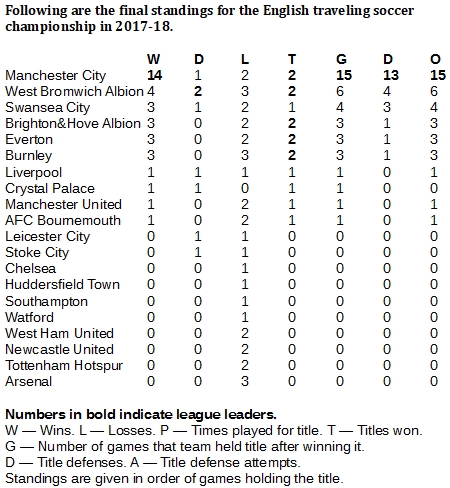450x488 pixels.
Task: Click the bold 'Numbers in bold indicate league leaders' line
Action: [141, 414]
